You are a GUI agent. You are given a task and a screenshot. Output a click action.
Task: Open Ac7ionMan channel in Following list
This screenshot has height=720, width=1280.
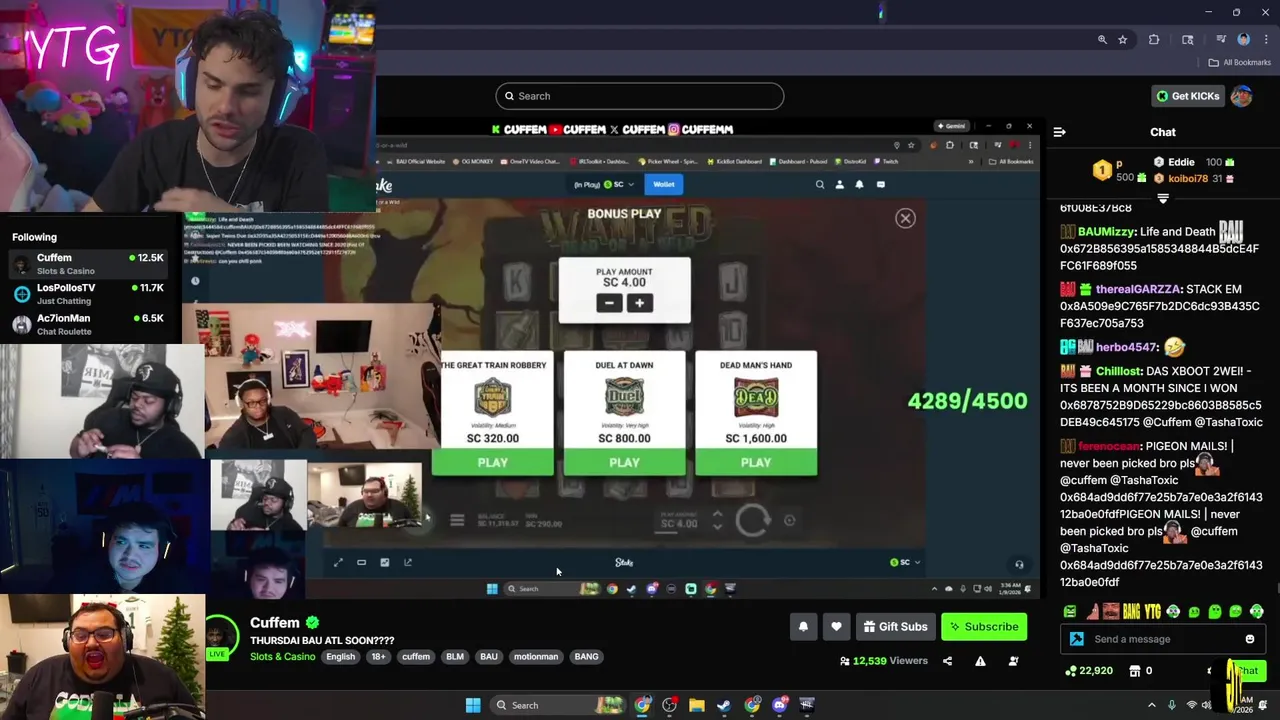(x=88, y=324)
